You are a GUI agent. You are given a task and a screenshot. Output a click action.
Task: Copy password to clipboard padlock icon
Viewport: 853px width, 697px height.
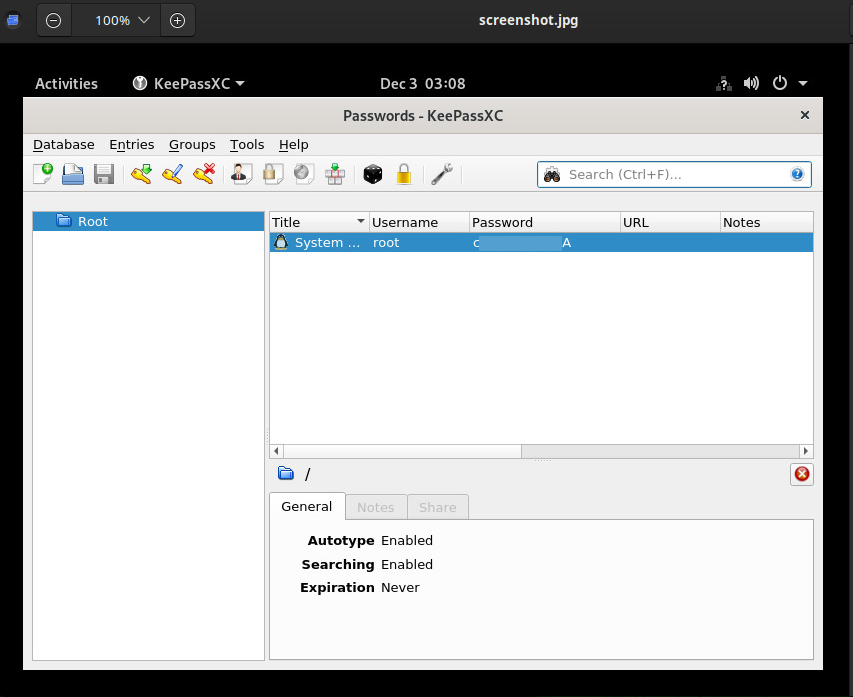273,174
